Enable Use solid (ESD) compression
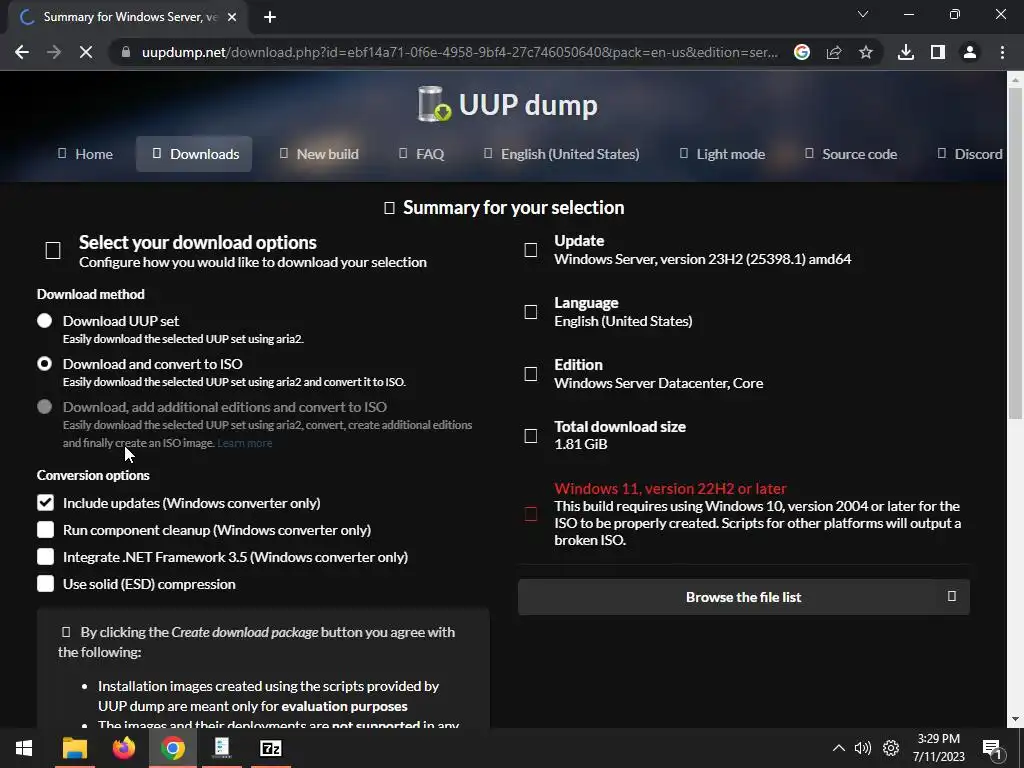1024x768 pixels. coord(45,584)
